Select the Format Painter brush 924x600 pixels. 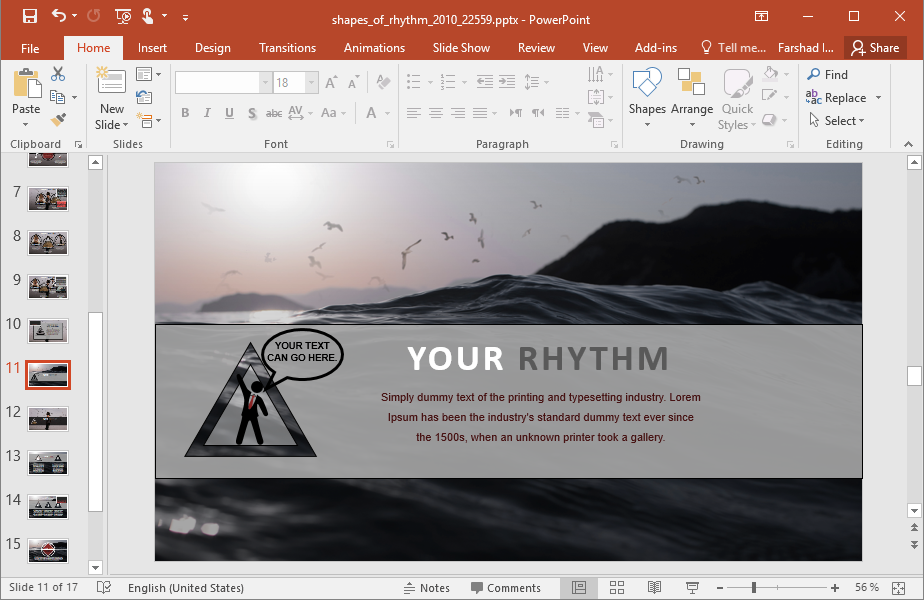tap(58, 120)
